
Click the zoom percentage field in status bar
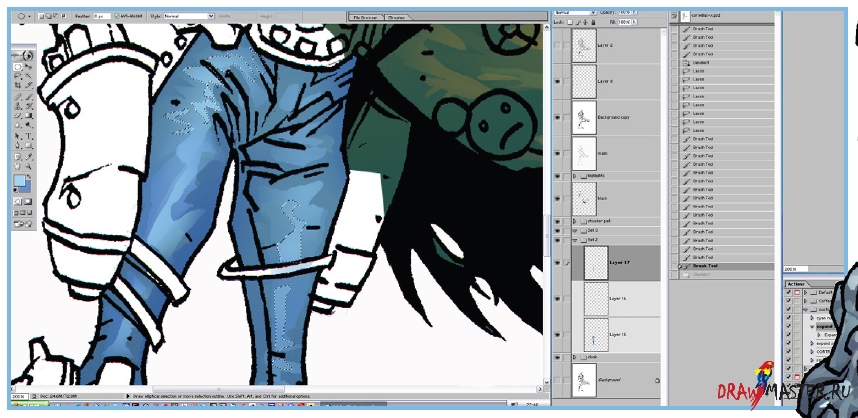click(19, 396)
